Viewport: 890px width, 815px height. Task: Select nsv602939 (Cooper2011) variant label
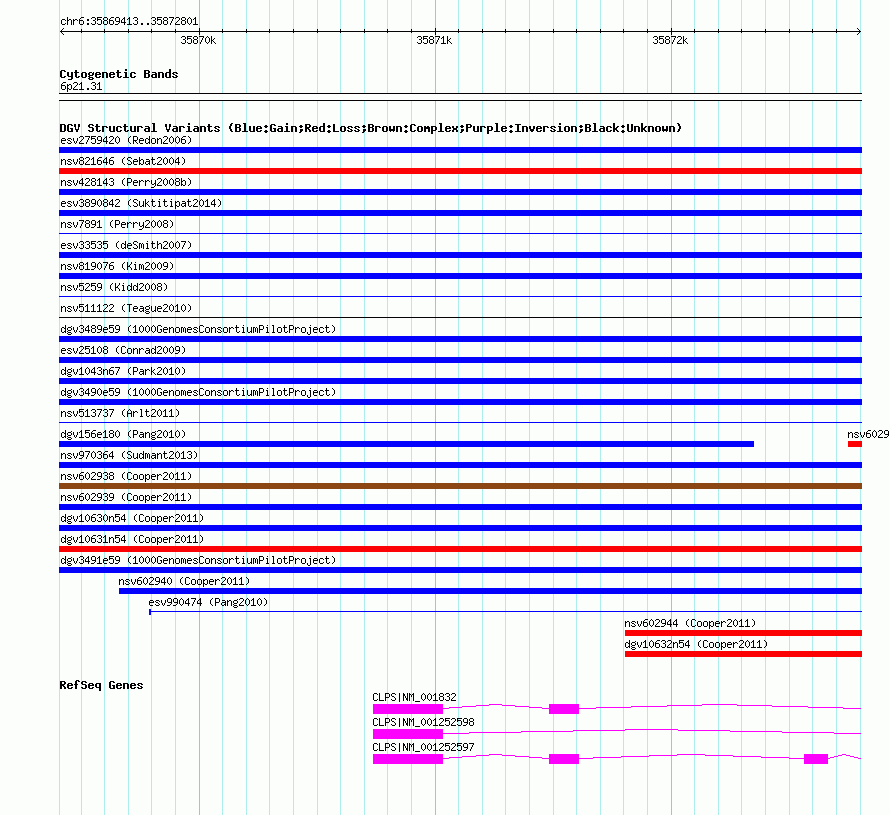(126, 497)
